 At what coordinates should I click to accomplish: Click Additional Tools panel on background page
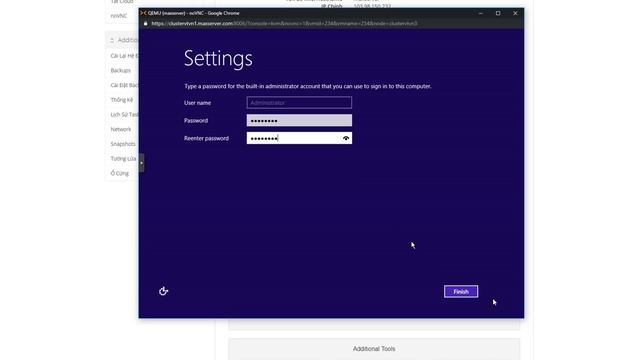click(374, 349)
